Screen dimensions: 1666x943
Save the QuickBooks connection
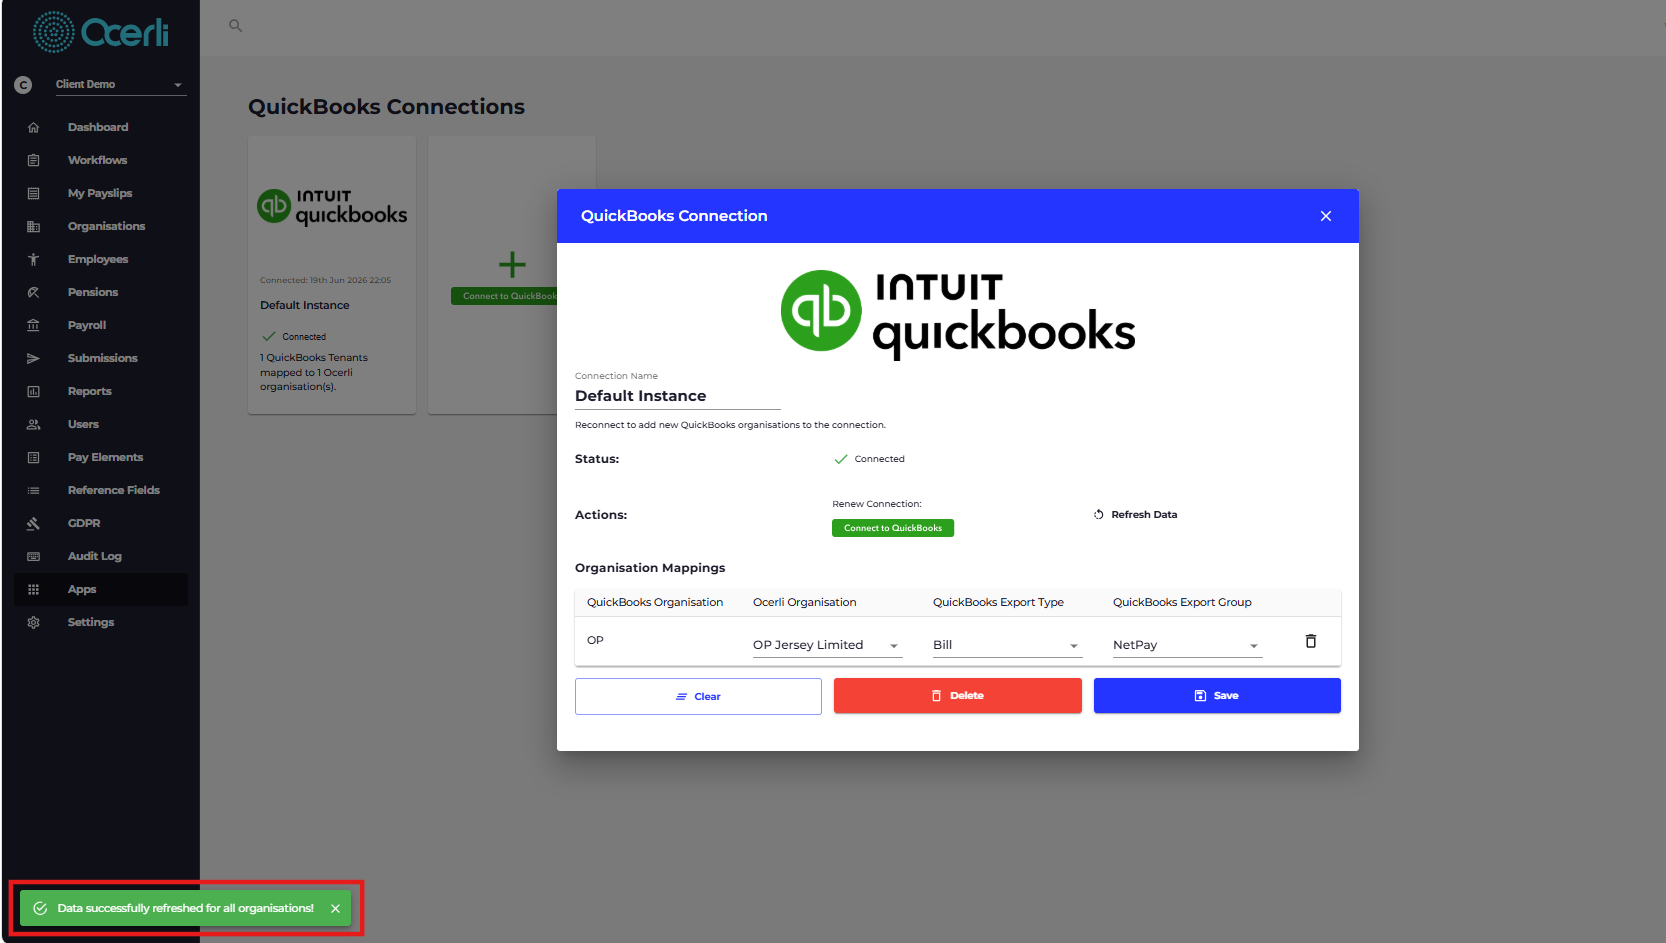point(1217,696)
